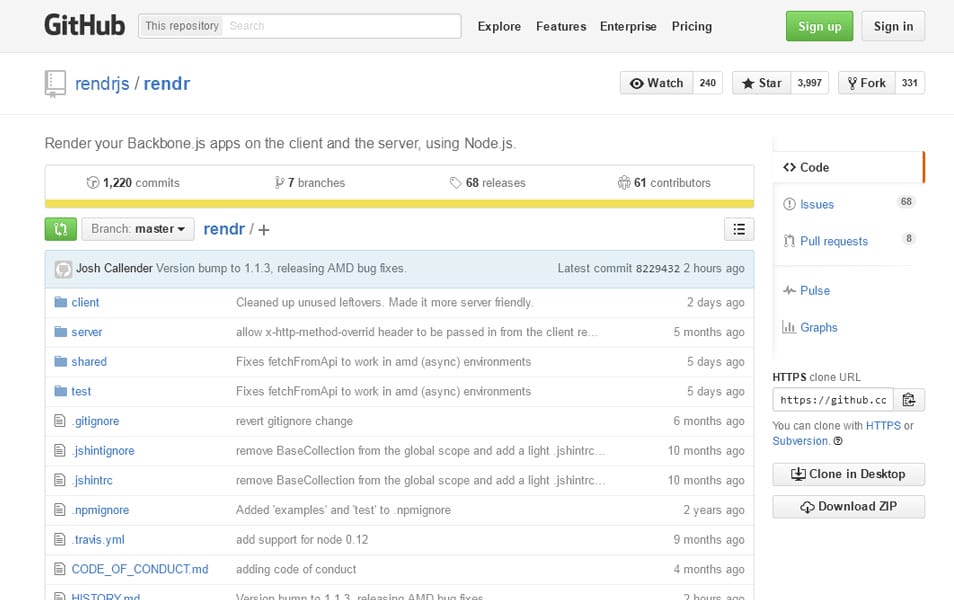Open the client folder
The width and height of the screenshot is (954, 600).
coord(85,302)
